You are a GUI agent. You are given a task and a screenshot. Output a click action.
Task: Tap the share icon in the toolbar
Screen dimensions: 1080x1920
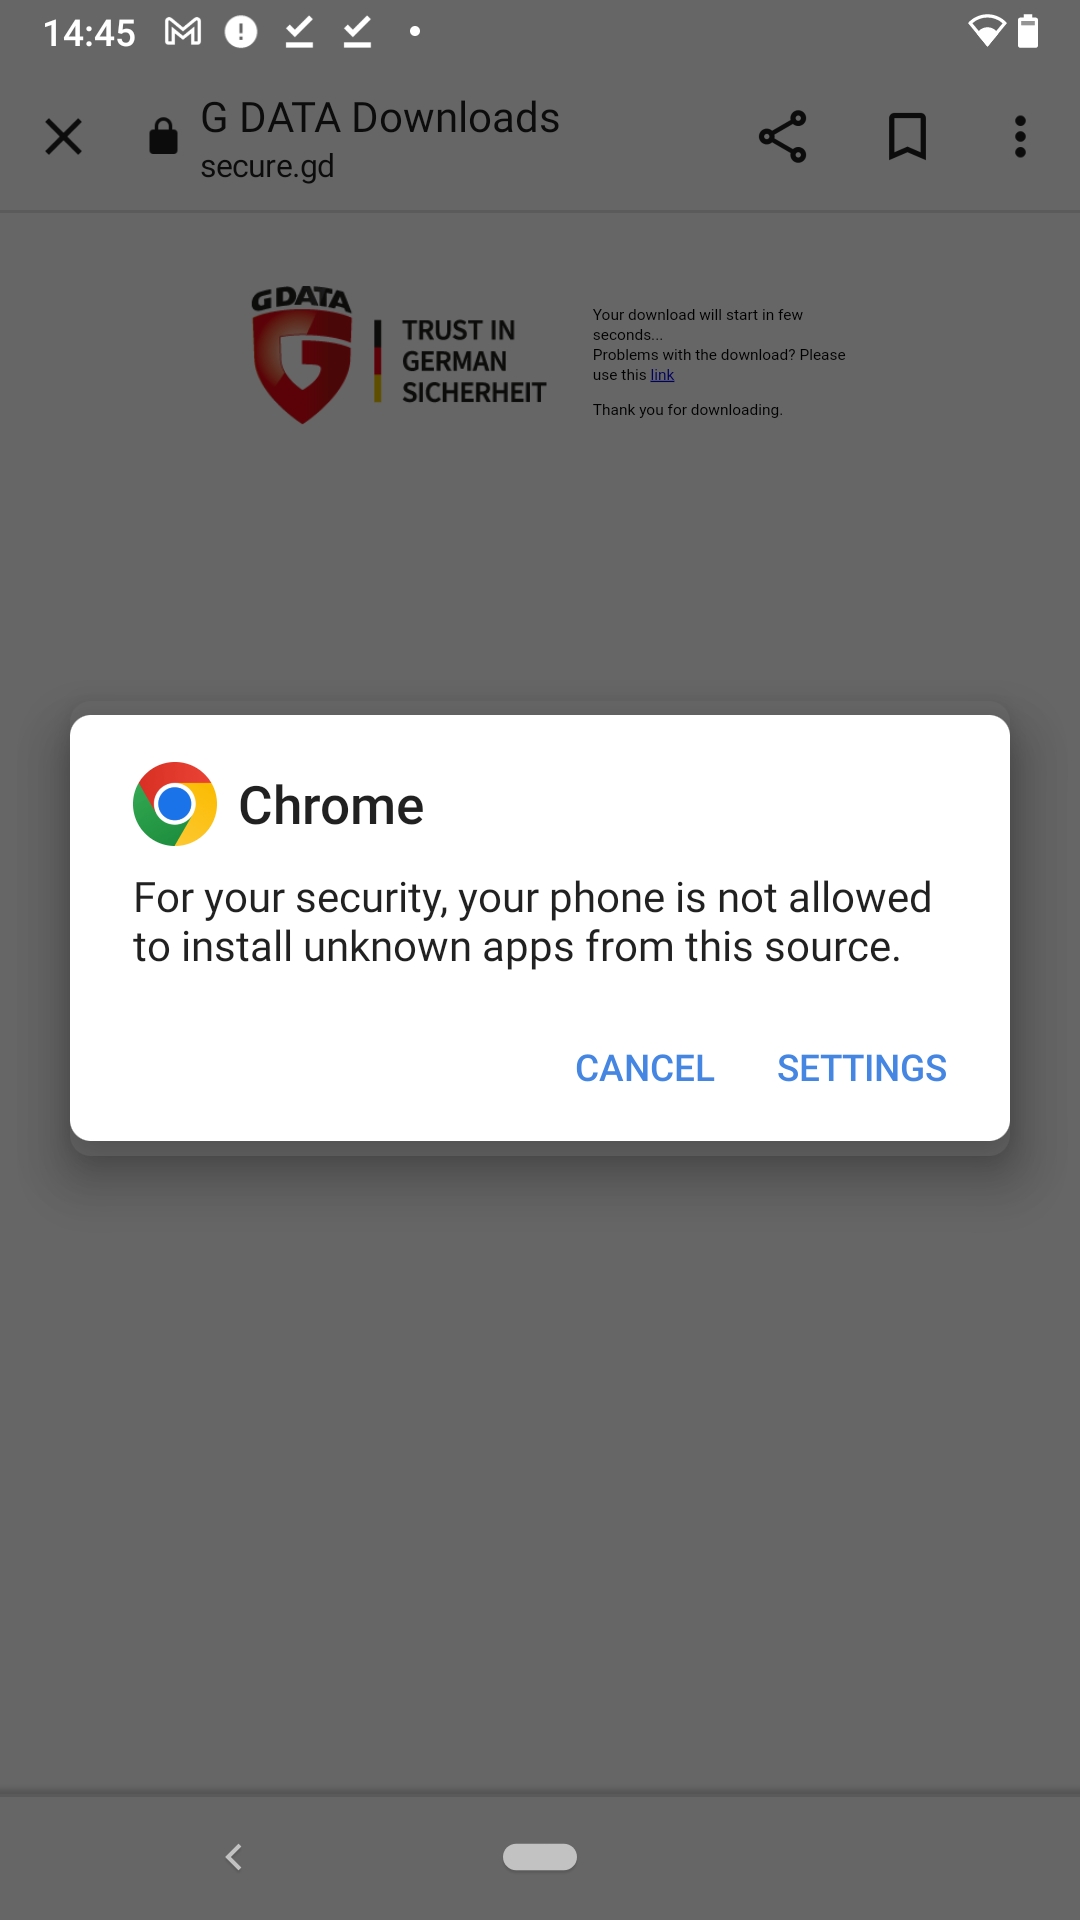coord(783,137)
